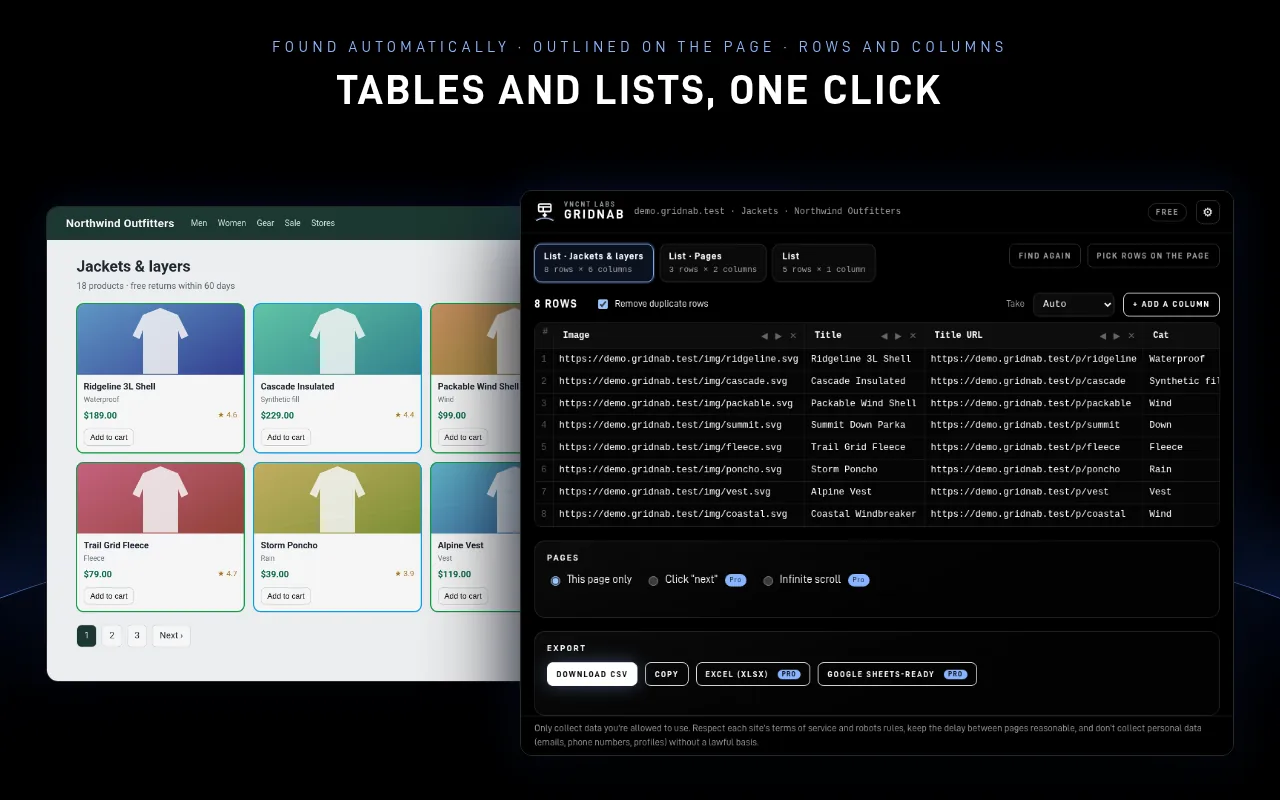Click the Copy export button

tap(667, 674)
